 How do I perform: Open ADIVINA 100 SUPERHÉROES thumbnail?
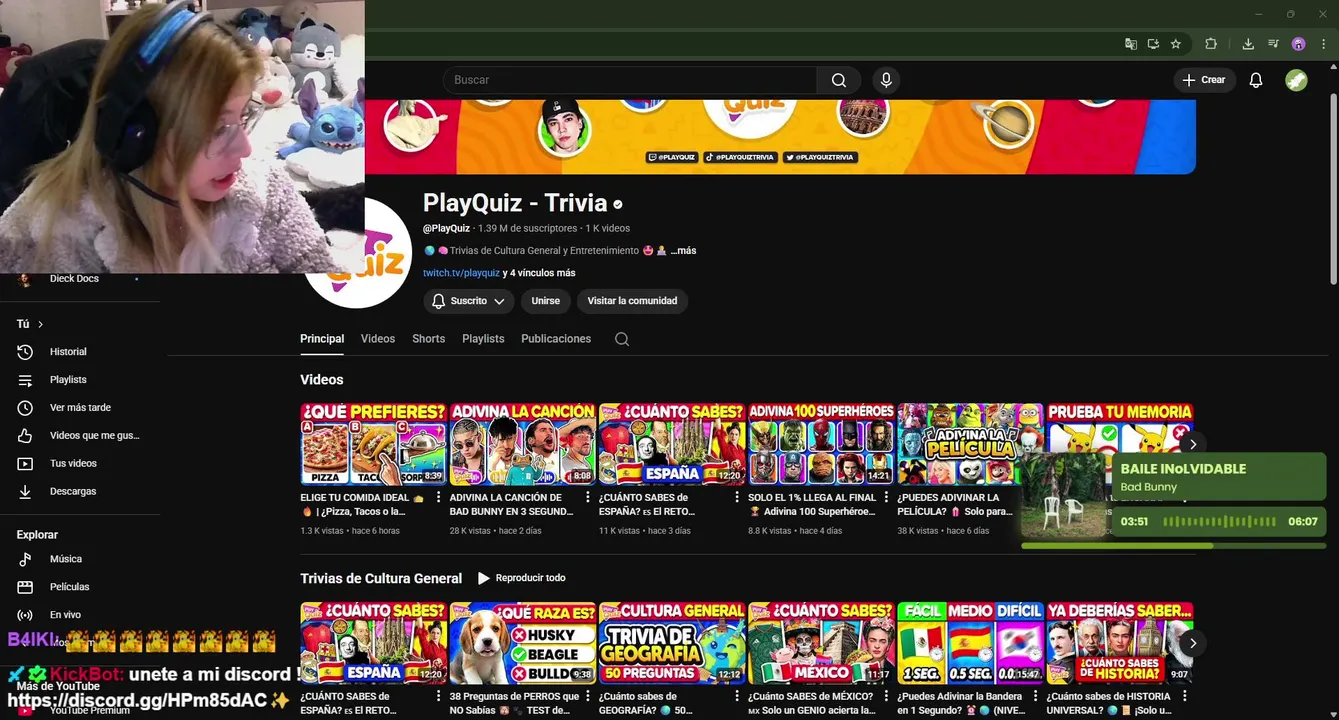point(821,444)
